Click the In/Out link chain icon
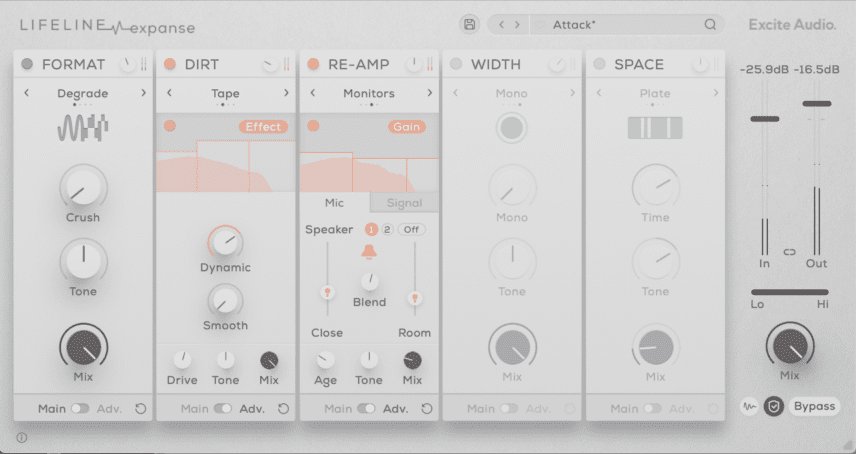 (x=790, y=252)
